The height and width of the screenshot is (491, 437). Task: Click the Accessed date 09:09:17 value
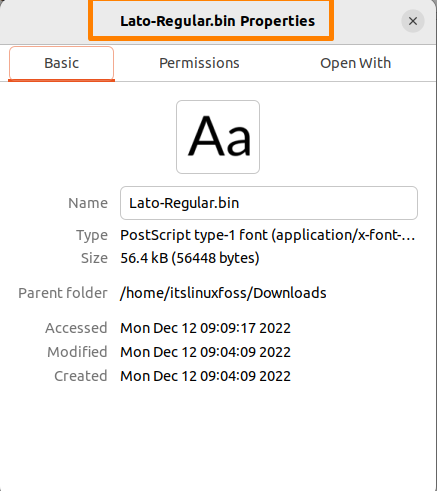(205, 328)
